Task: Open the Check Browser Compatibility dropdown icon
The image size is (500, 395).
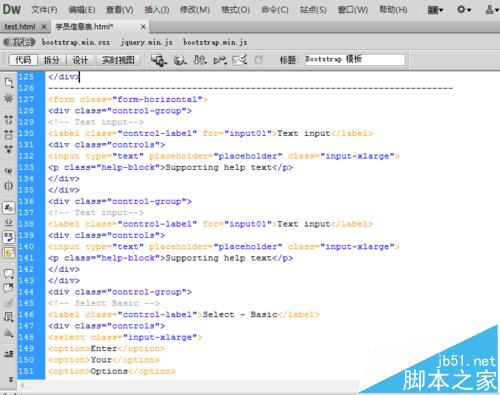Action: point(240,60)
